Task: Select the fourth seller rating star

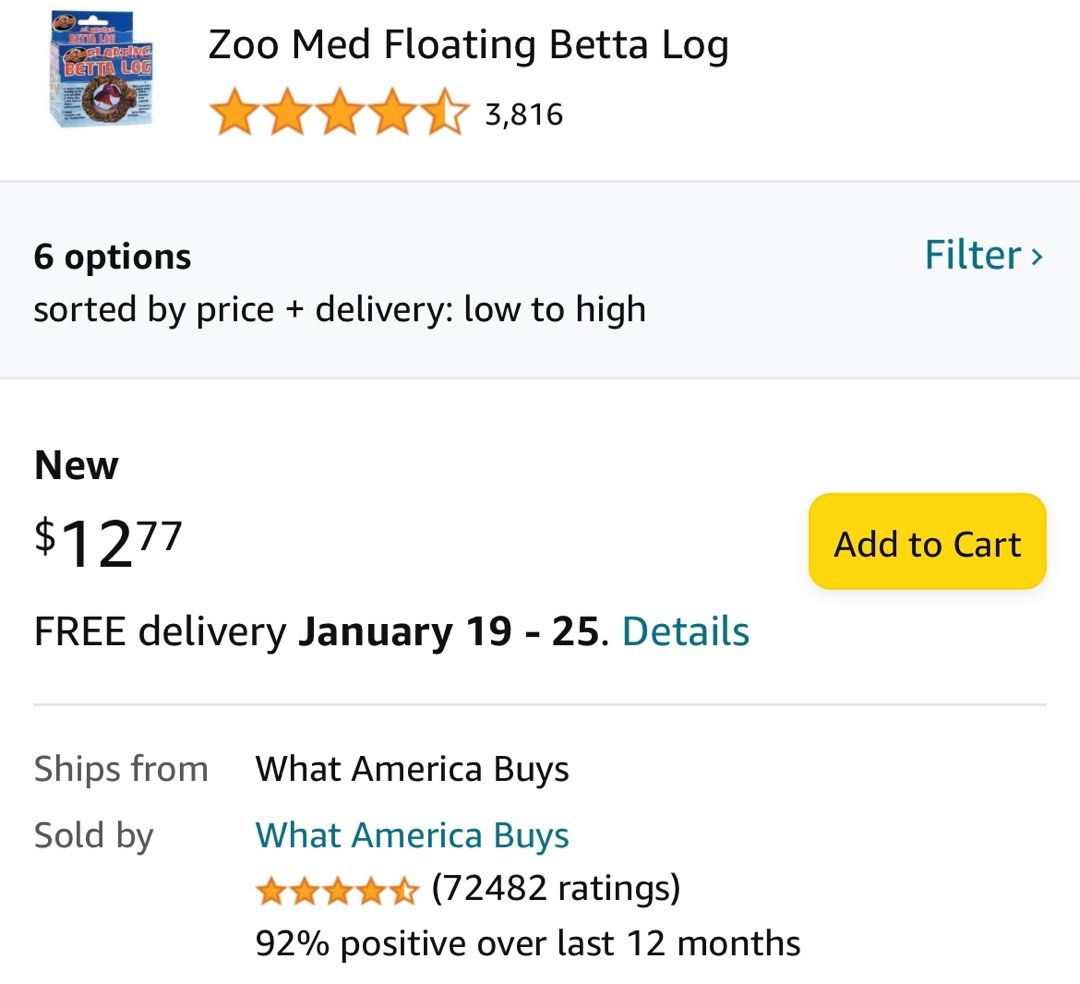Action: coord(372,888)
